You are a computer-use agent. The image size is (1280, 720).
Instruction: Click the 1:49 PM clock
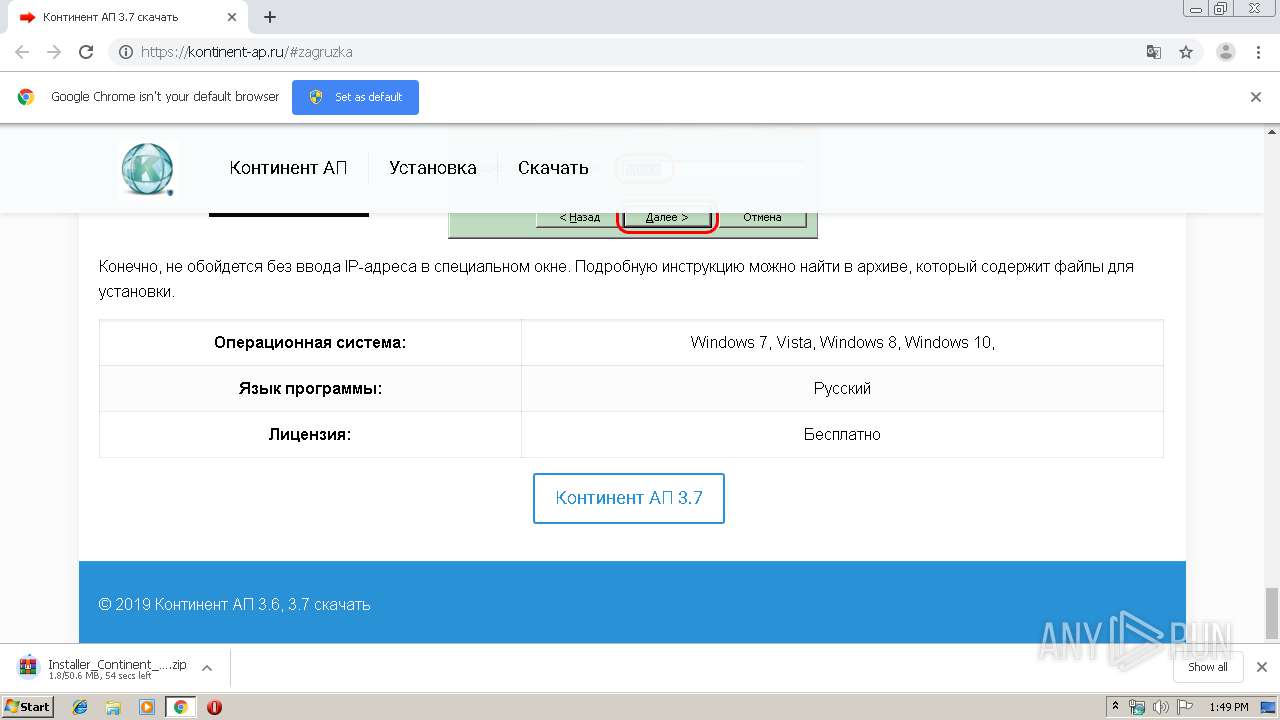click(x=1229, y=707)
